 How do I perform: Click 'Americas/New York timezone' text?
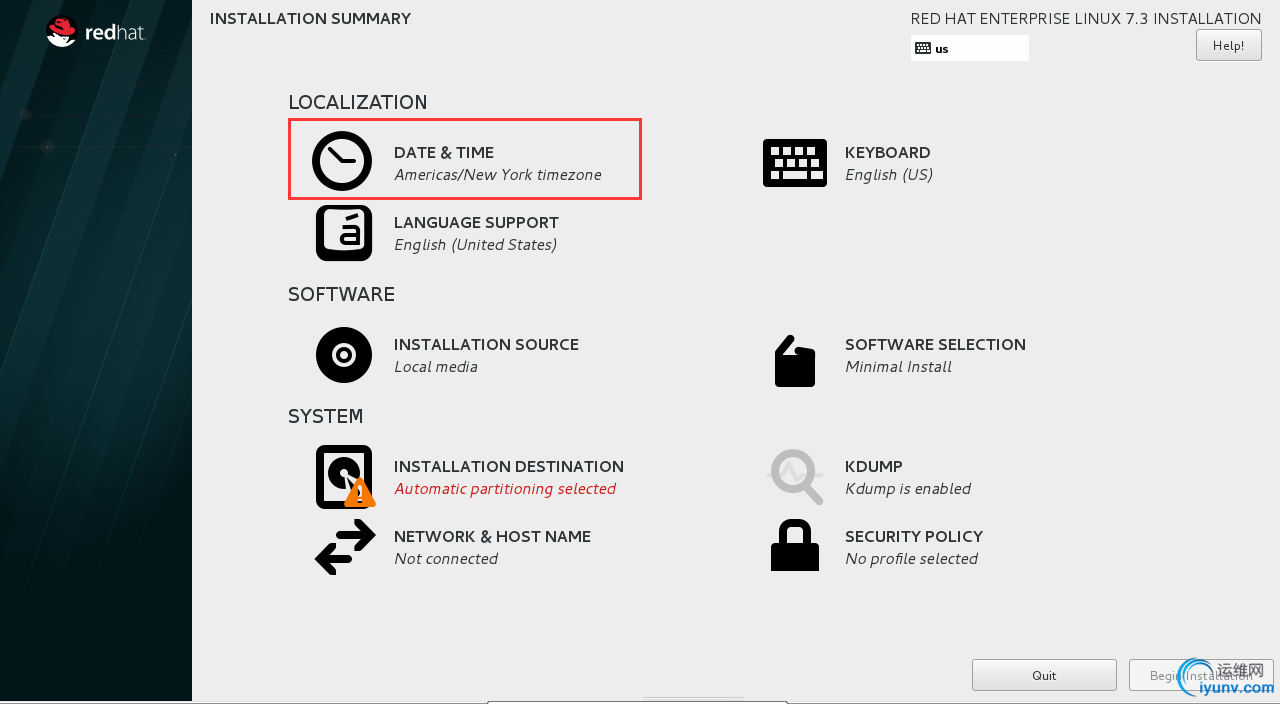[x=498, y=175]
